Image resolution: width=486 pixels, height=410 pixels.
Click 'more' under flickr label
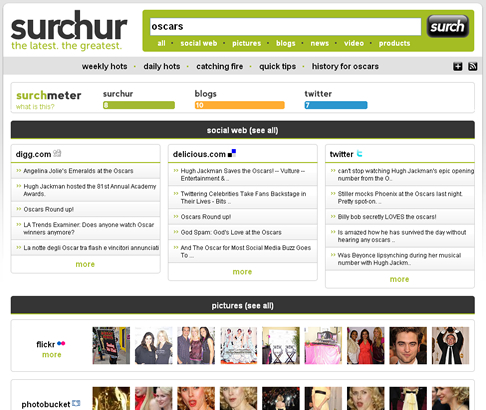point(52,355)
